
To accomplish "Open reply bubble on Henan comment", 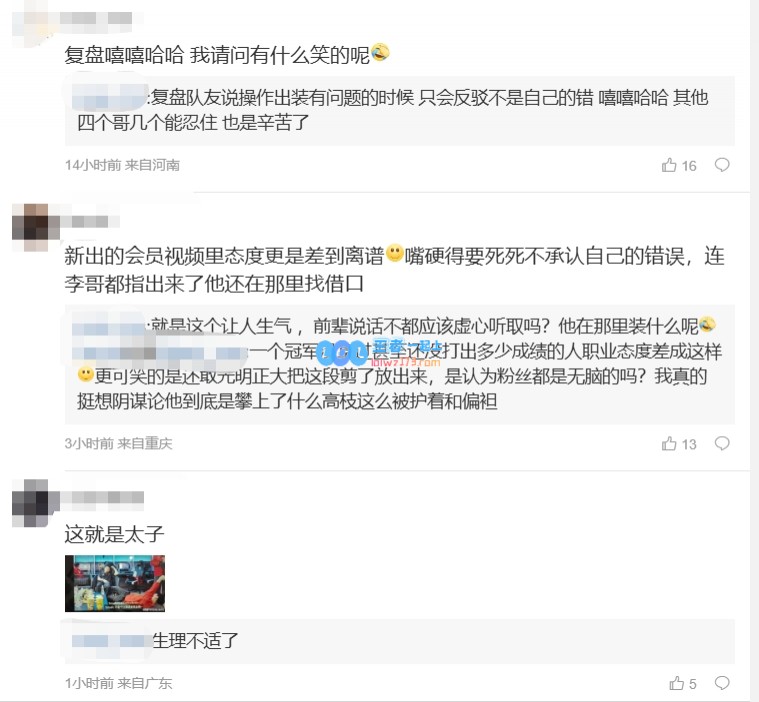I will click(x=722, y=165).
